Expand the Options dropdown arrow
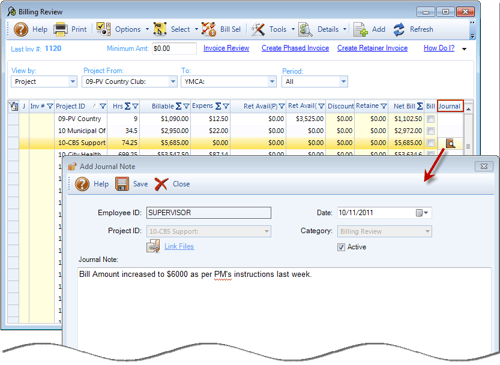500x365 pixels. click(x=147, y=29)
